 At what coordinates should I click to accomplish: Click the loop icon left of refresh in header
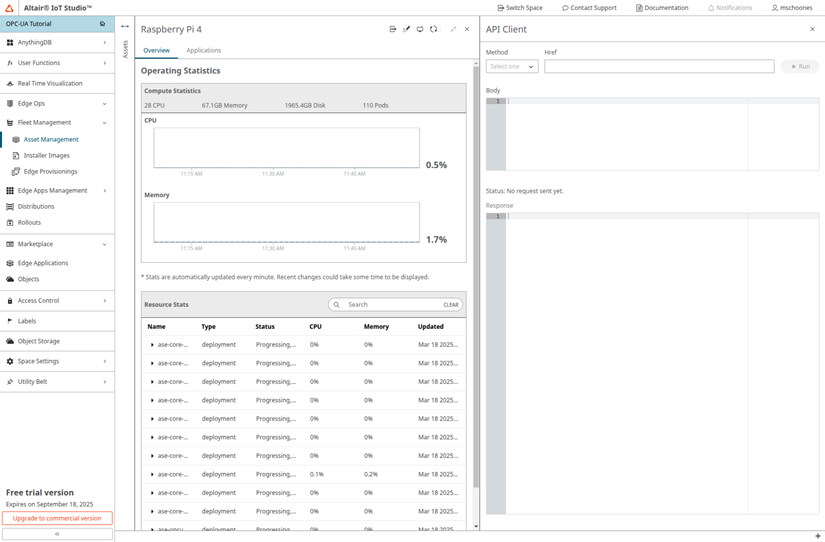click(x=420, y=29)
